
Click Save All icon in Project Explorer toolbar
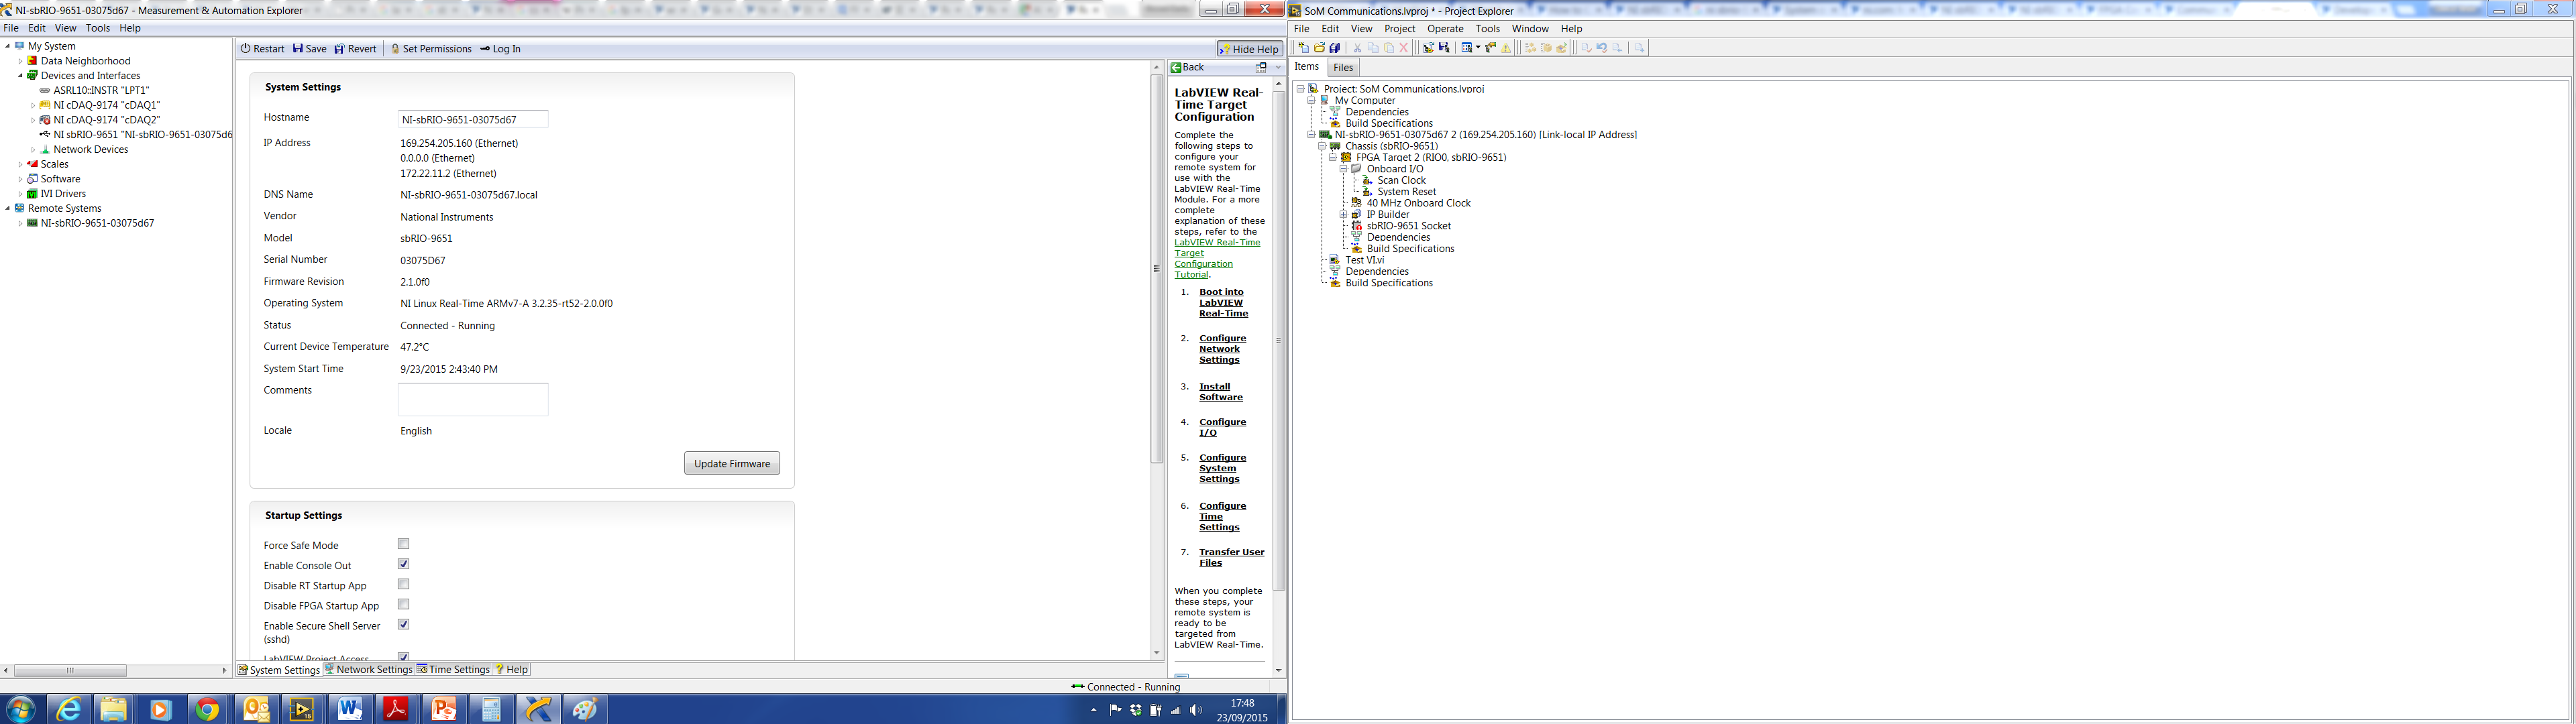pyautogui.click(x=1335, y=48)
